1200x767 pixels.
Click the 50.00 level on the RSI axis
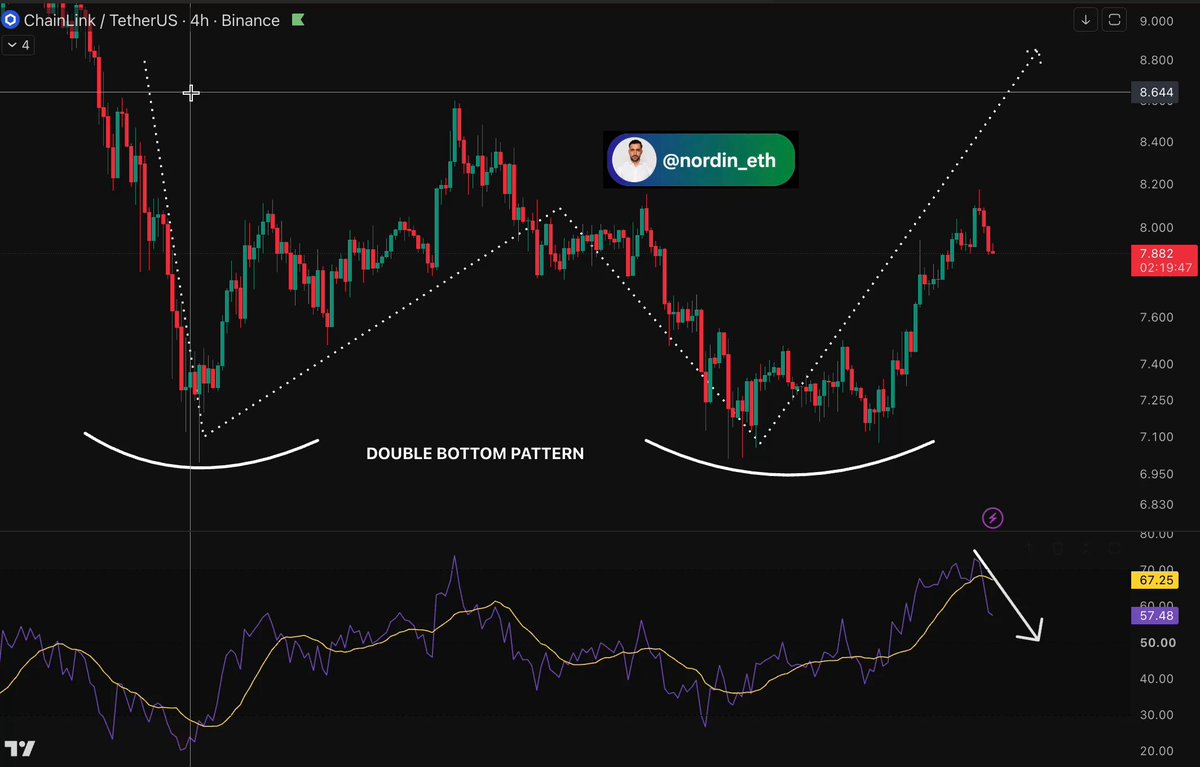point(1156,643)
